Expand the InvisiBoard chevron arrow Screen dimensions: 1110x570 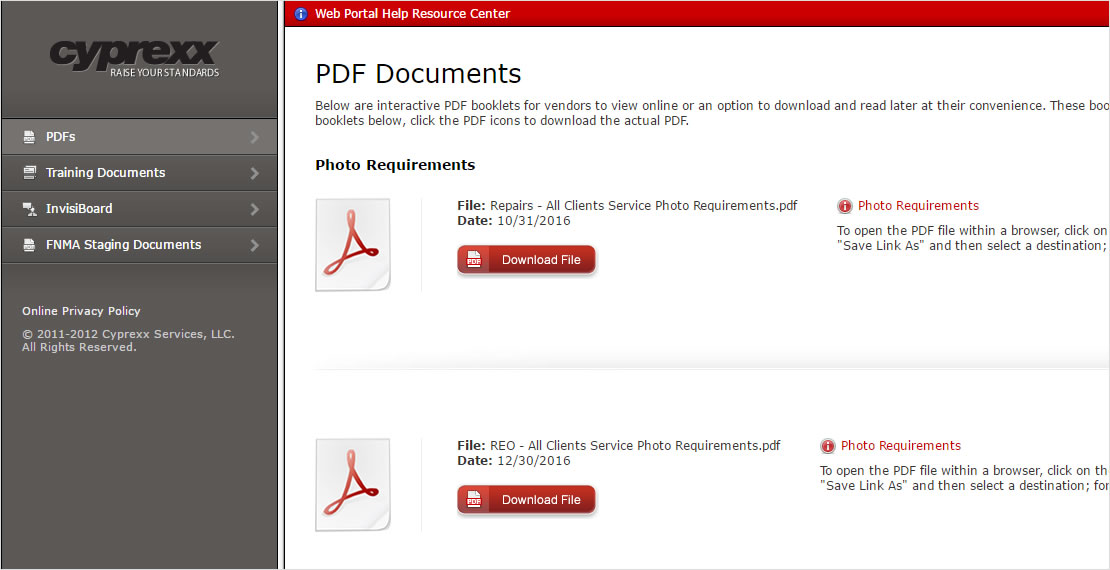[x=255, y=209]
